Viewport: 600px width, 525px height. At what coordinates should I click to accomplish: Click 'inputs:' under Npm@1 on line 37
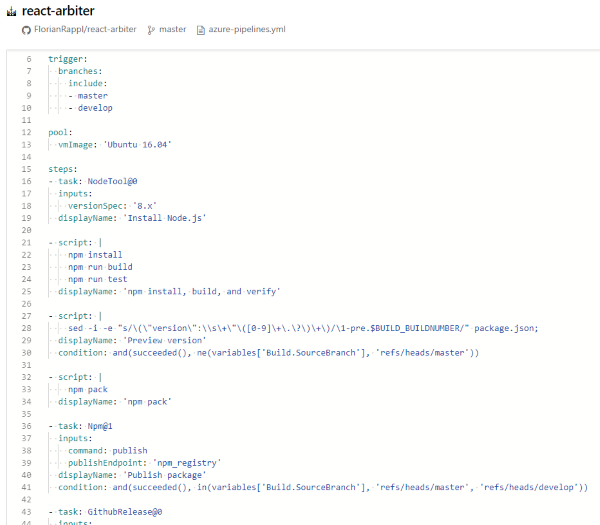pos(75,439)
